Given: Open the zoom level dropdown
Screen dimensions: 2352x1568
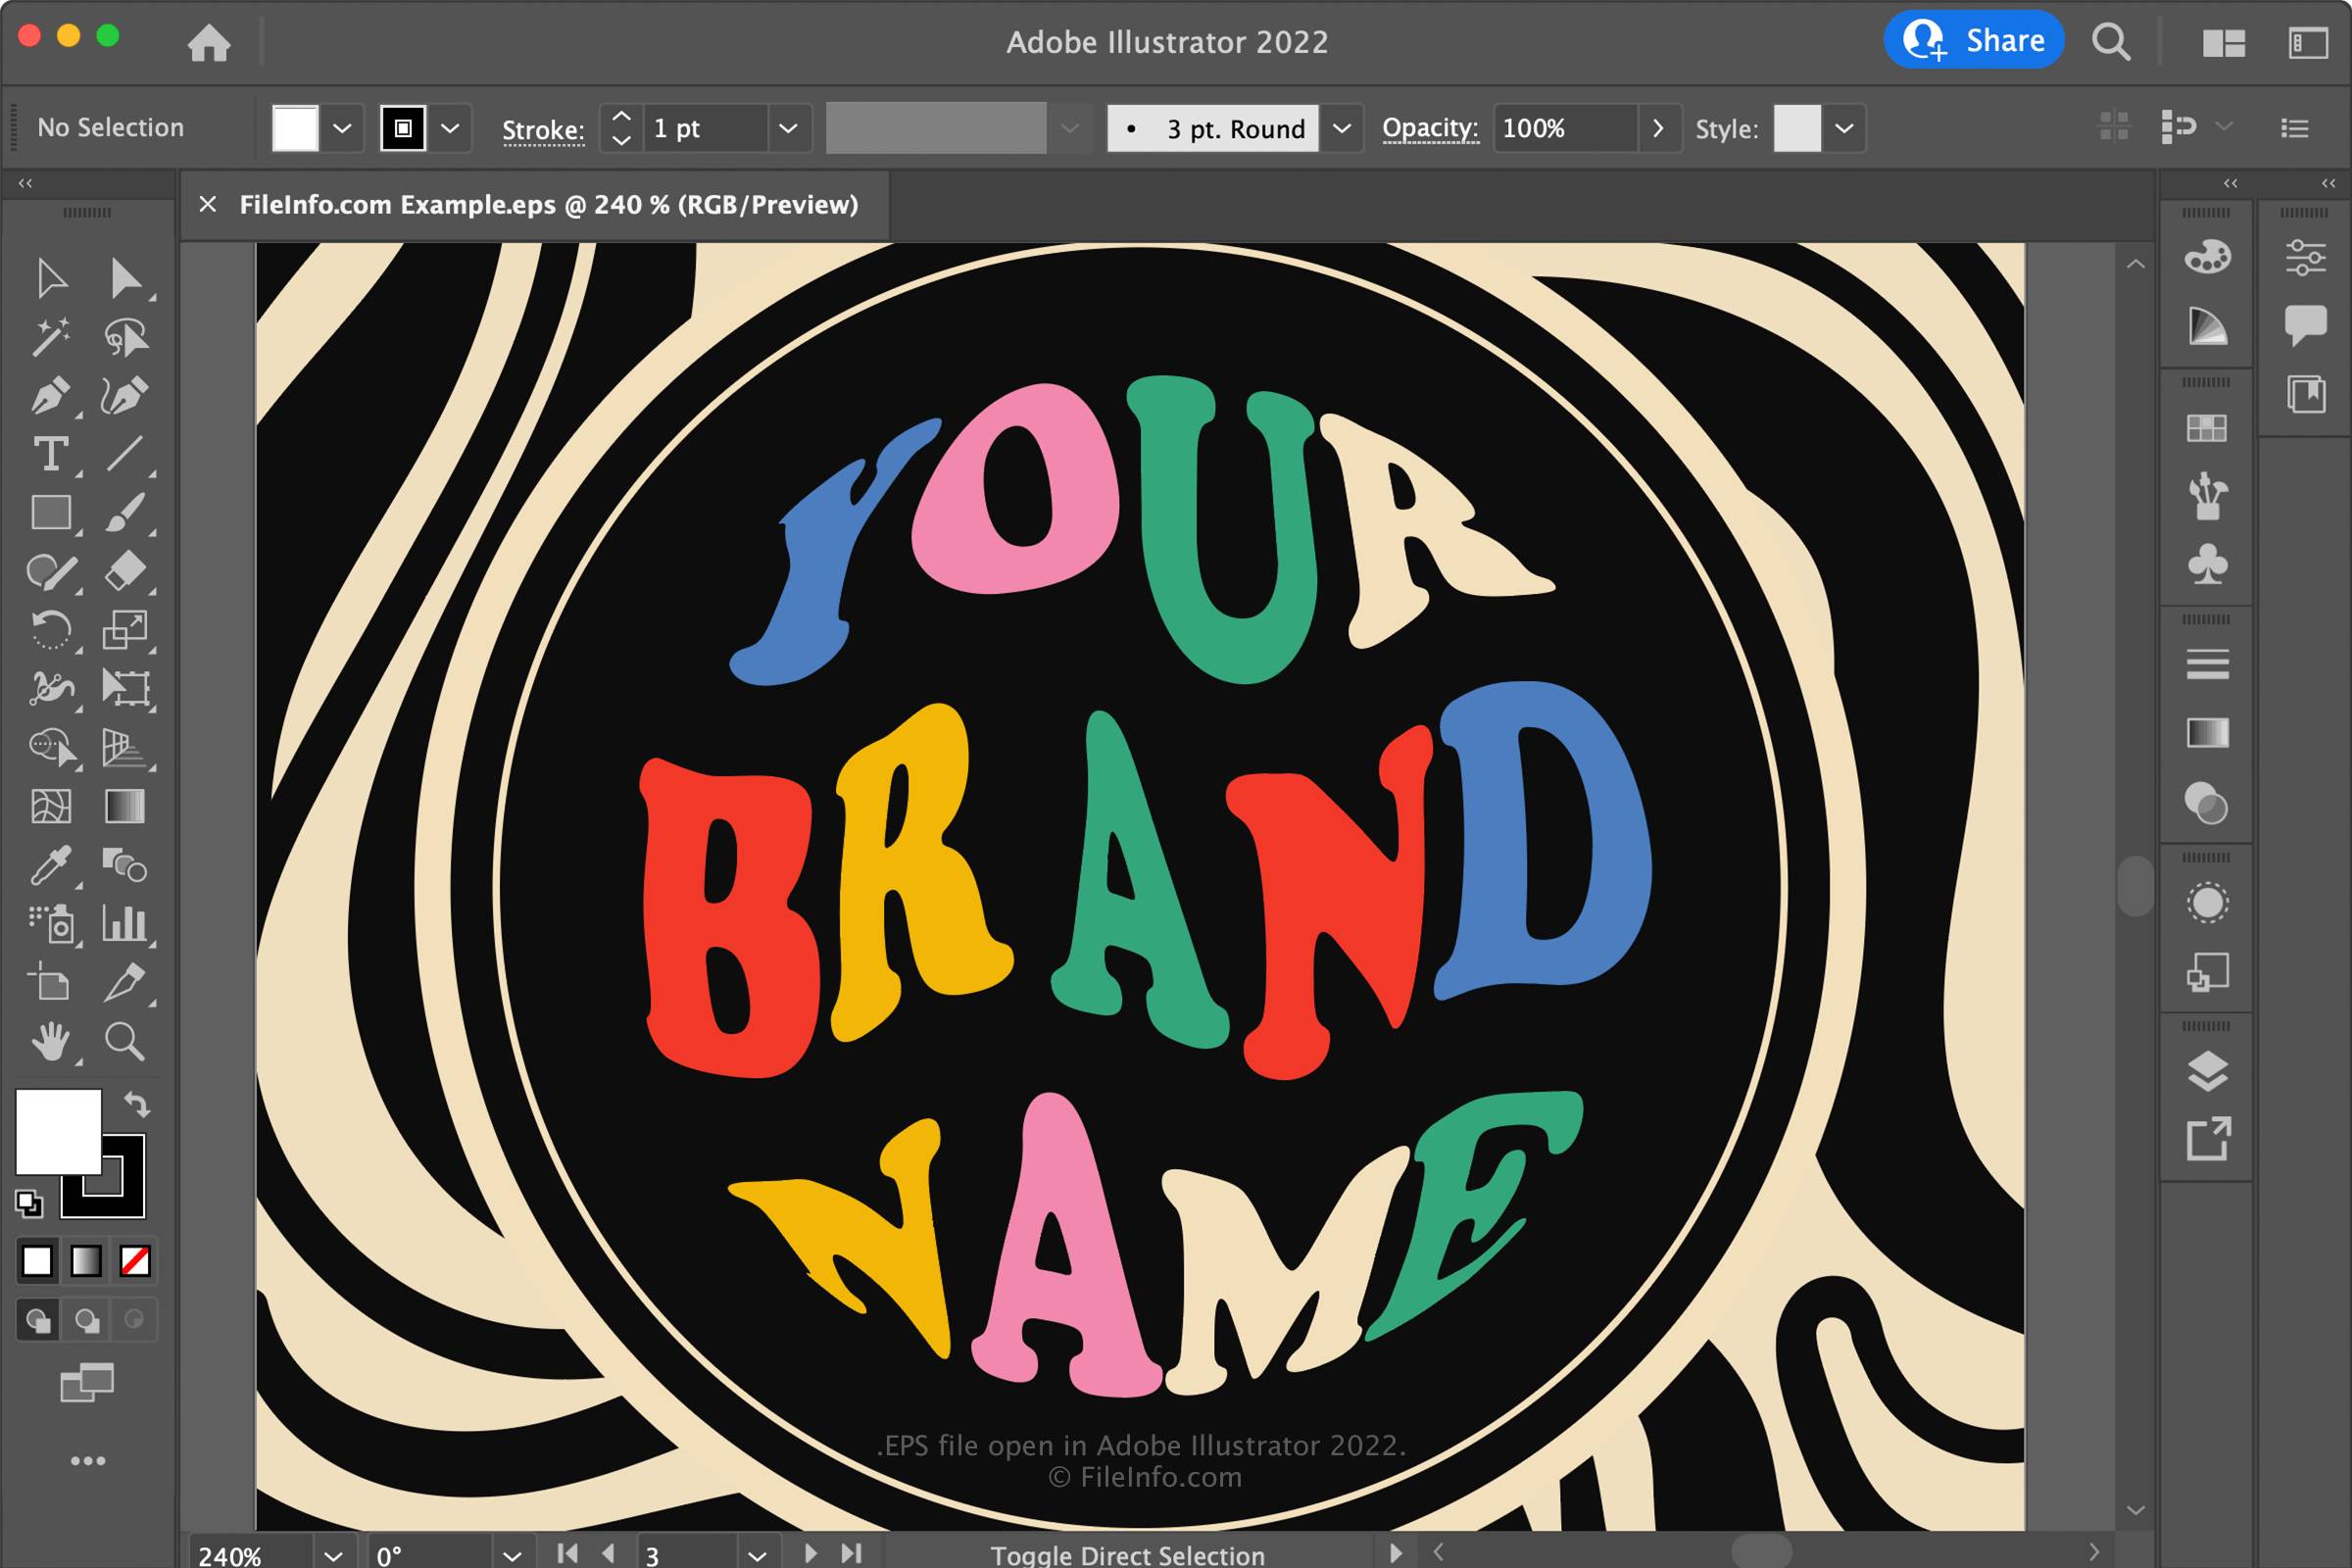Looking at the screenshot, I should tap(333, 1554).
